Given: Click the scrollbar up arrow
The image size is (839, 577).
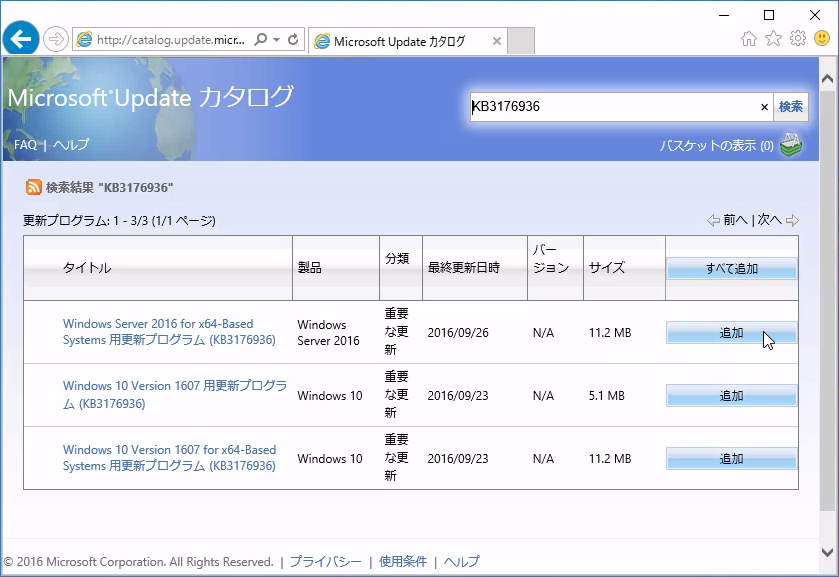Looking at the screenshot, I should (827, 79).
